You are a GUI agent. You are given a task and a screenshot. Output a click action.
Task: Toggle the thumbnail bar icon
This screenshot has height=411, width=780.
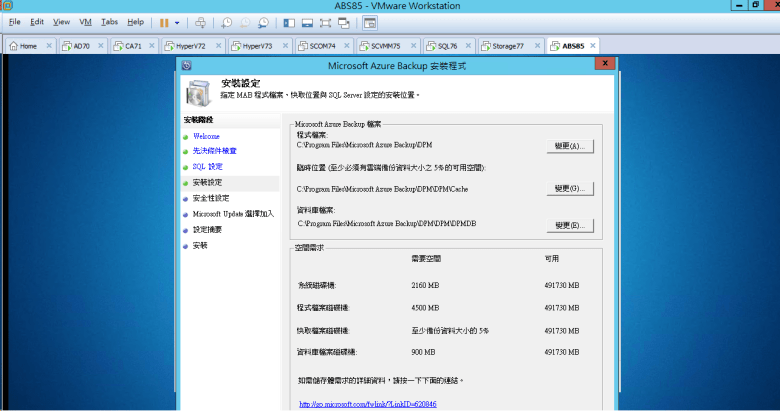[x=307, y=21]
